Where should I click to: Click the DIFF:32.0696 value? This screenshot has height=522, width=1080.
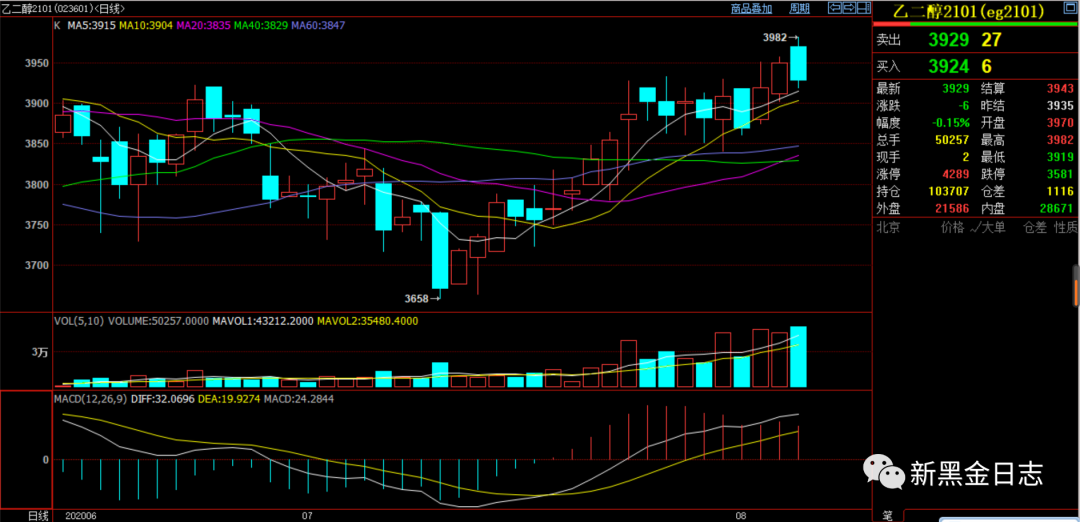click(x=163, y=399)
